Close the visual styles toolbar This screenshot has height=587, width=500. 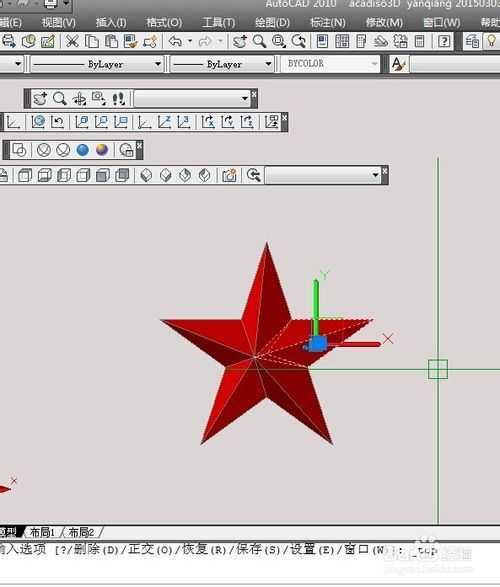139,145
